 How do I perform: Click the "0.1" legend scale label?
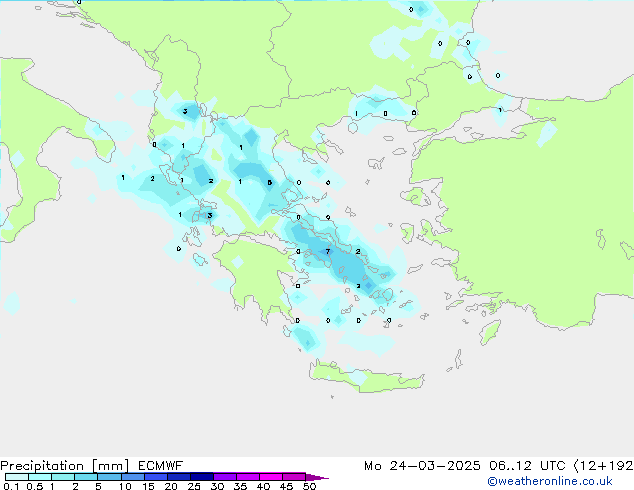pyautogui.click(x=11, y=486)
